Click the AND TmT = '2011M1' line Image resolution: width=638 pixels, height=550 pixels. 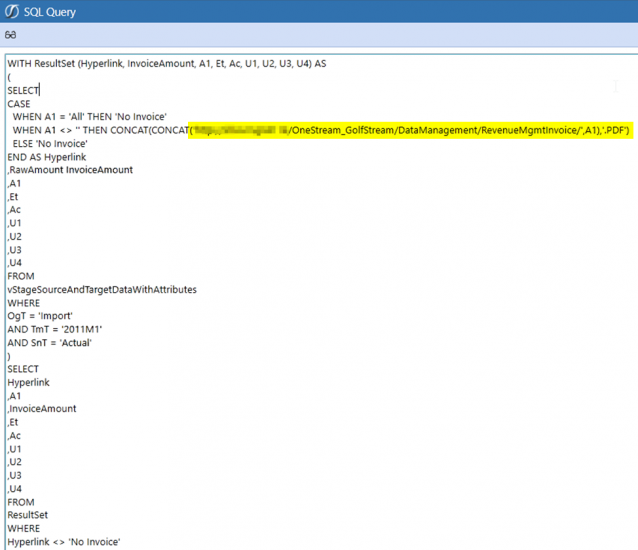point(54,329)
